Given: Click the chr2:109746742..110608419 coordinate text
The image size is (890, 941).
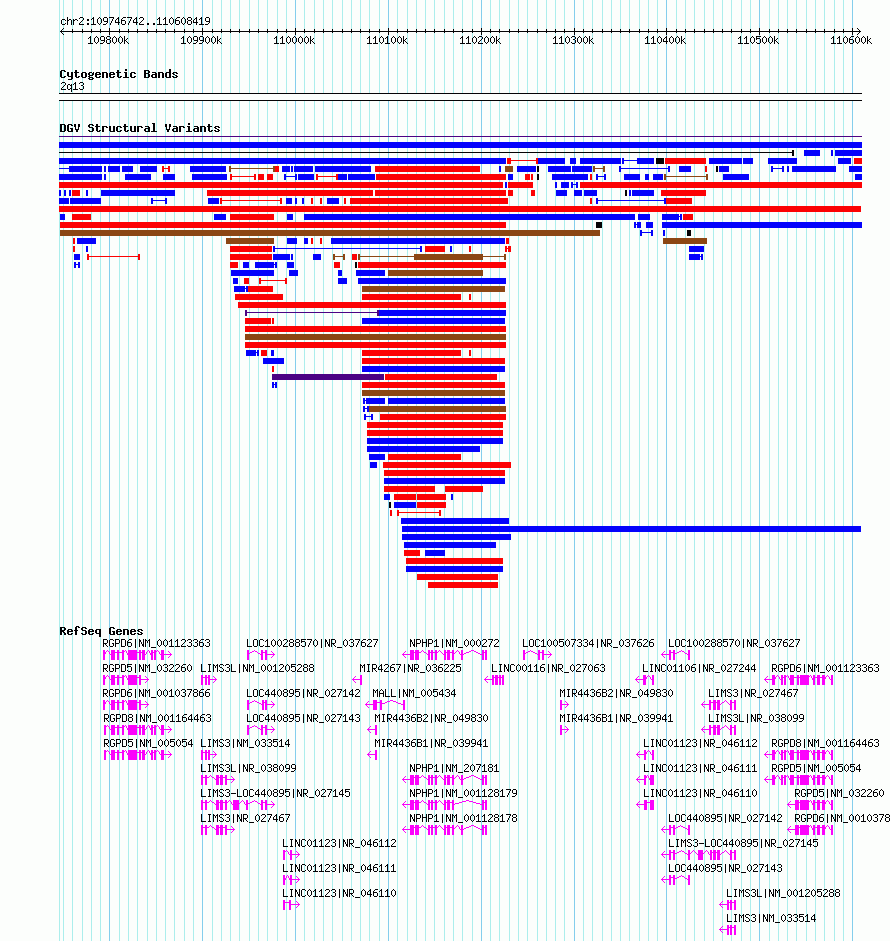Looking at the screenshot, I should (x=135, y=21).
